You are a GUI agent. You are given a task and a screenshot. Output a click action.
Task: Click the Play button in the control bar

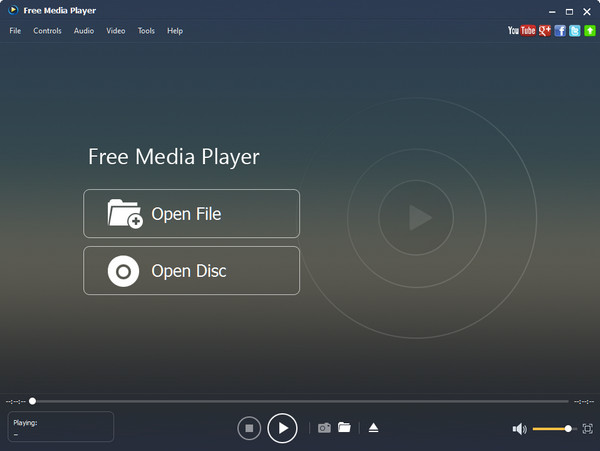pos(283,428)
